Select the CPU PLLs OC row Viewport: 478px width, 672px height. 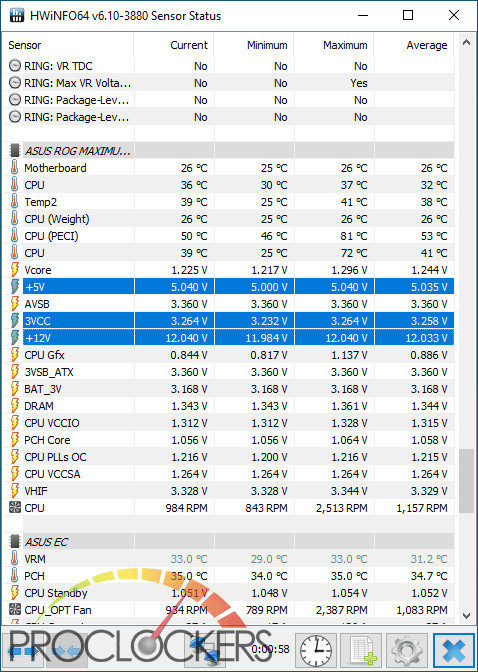coord(229,457)
